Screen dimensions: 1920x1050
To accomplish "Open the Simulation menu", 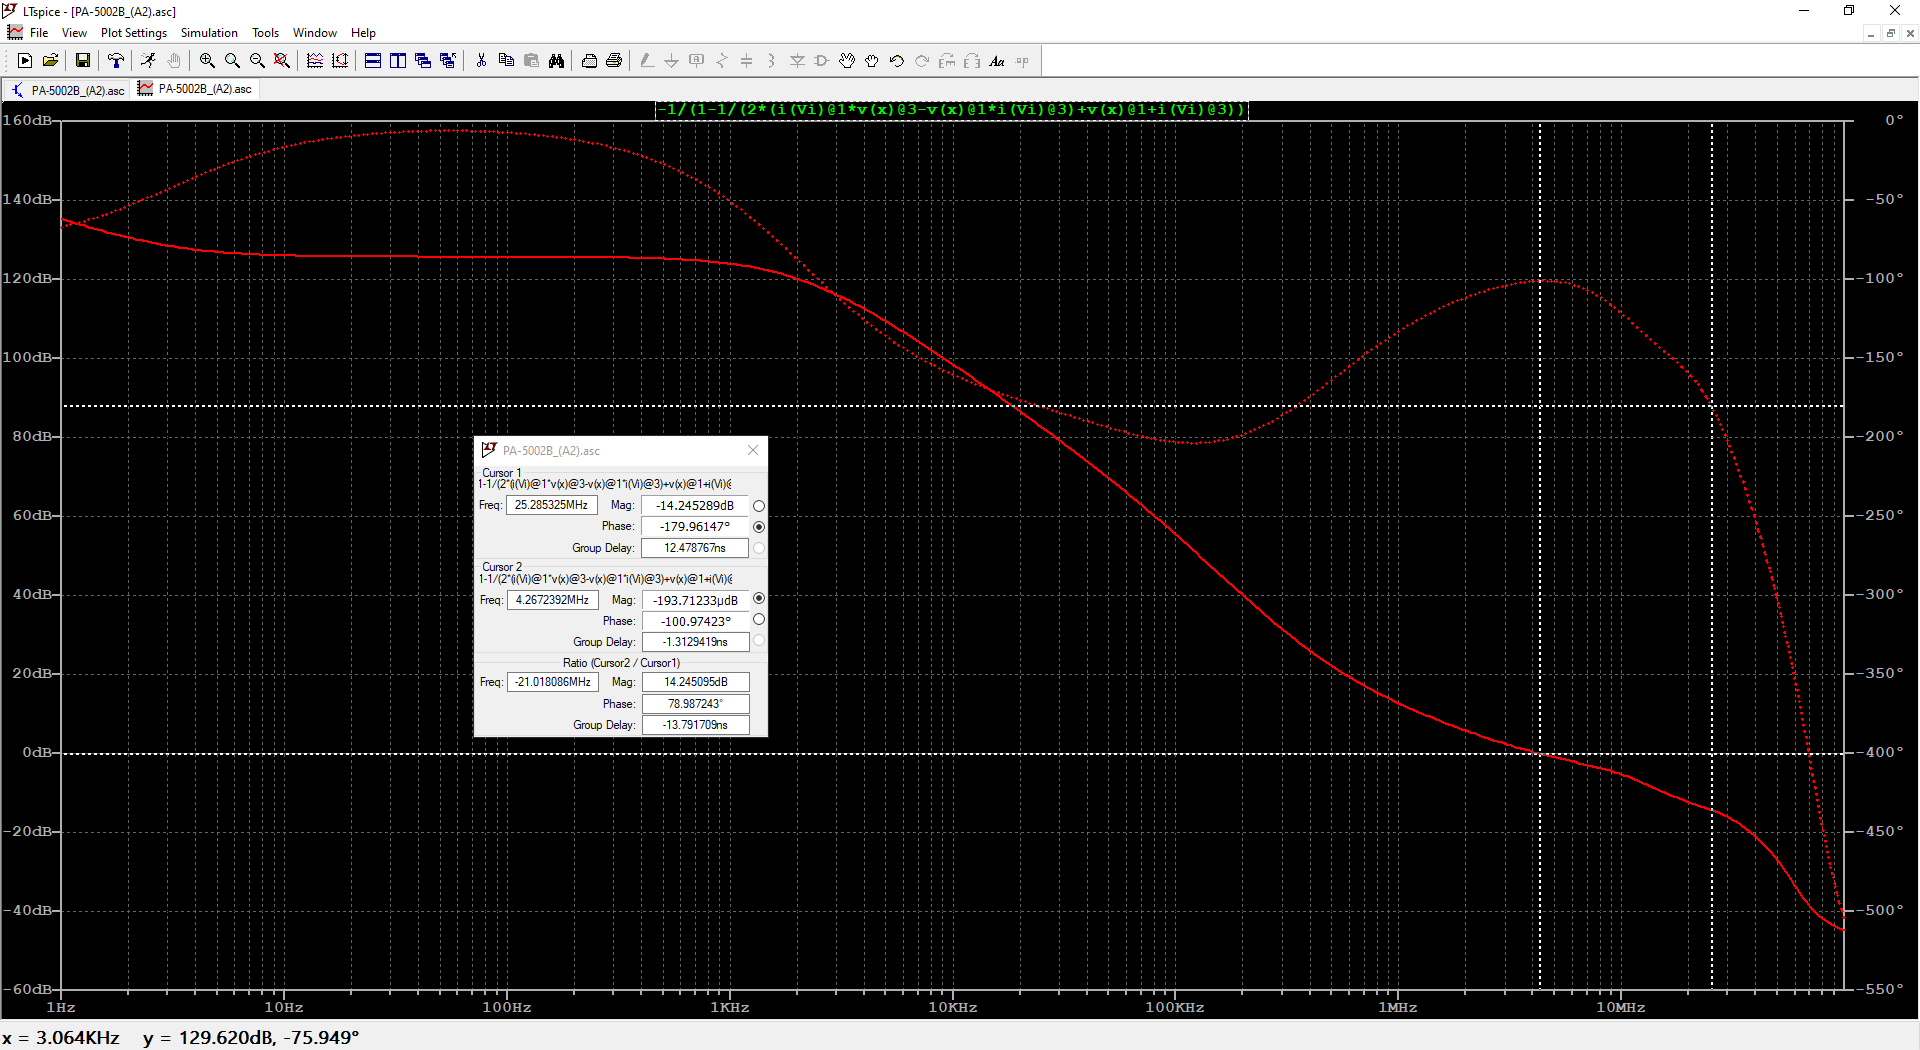I will pos(209,33).
